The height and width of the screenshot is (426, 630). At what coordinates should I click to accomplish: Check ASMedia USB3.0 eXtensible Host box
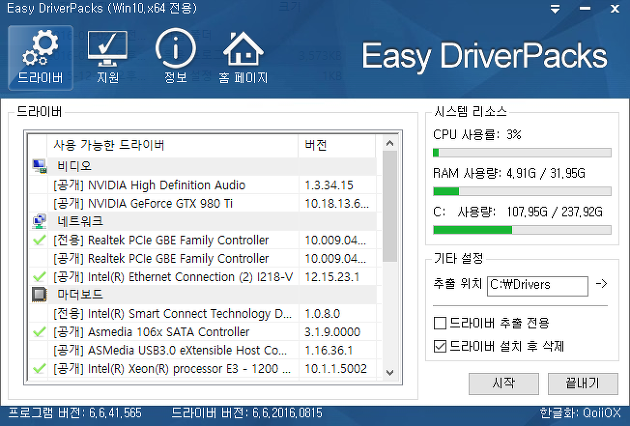(39, 350)
